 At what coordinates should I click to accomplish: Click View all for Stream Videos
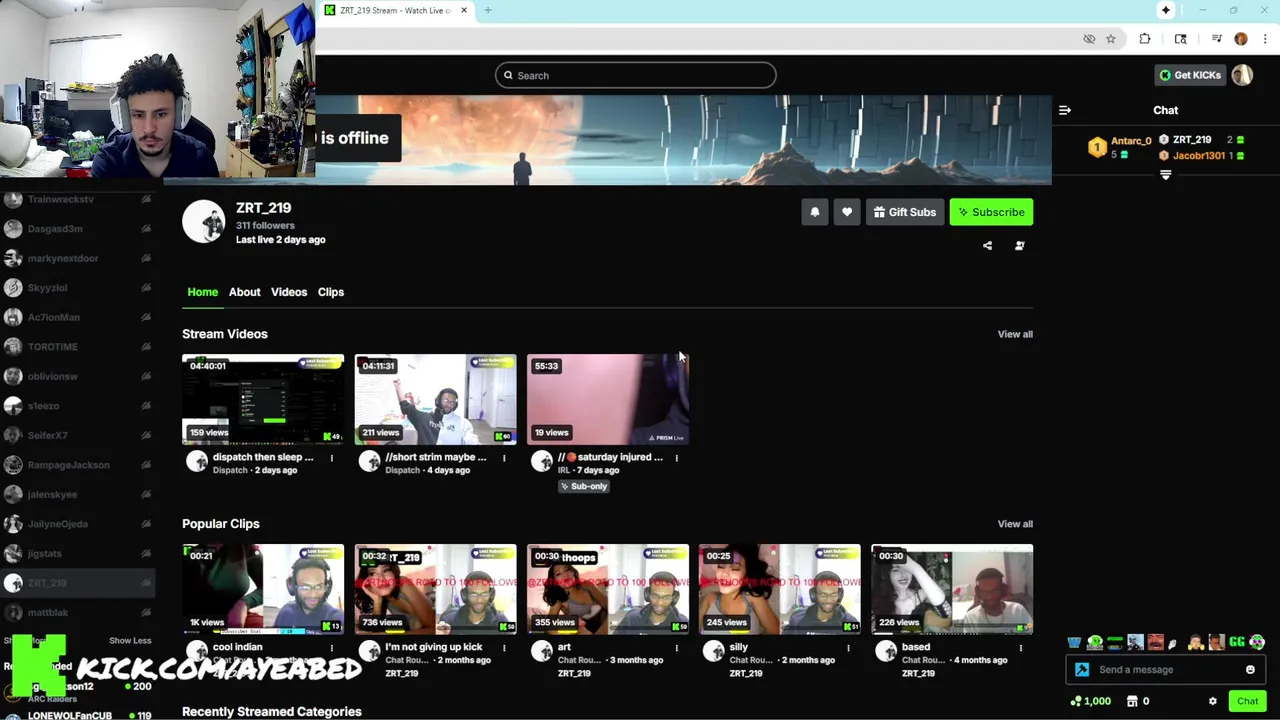tap(1015, 334)
